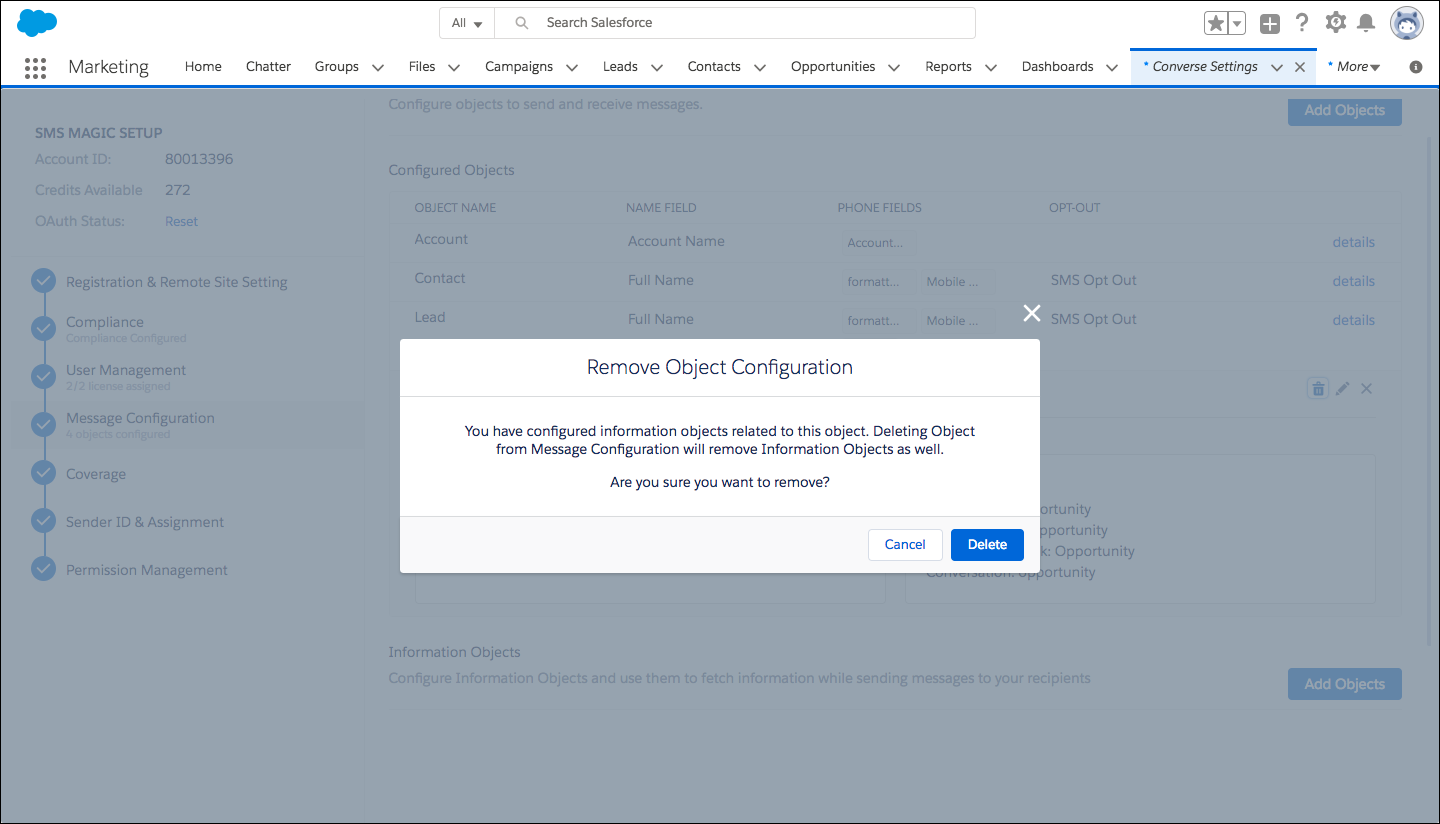Click the Registration & Remote Site Setting checkmark
1440x824 pixels.
click(x=43, y=281)
